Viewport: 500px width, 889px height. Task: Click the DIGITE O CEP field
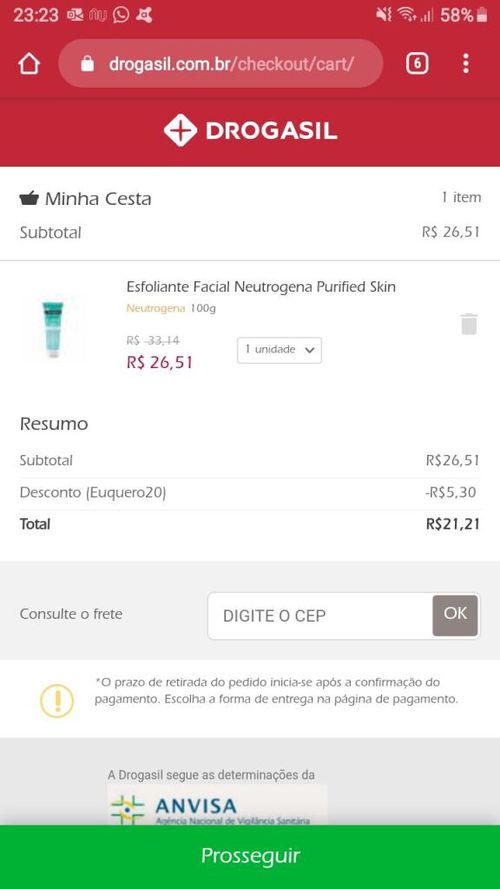[320, 616]
